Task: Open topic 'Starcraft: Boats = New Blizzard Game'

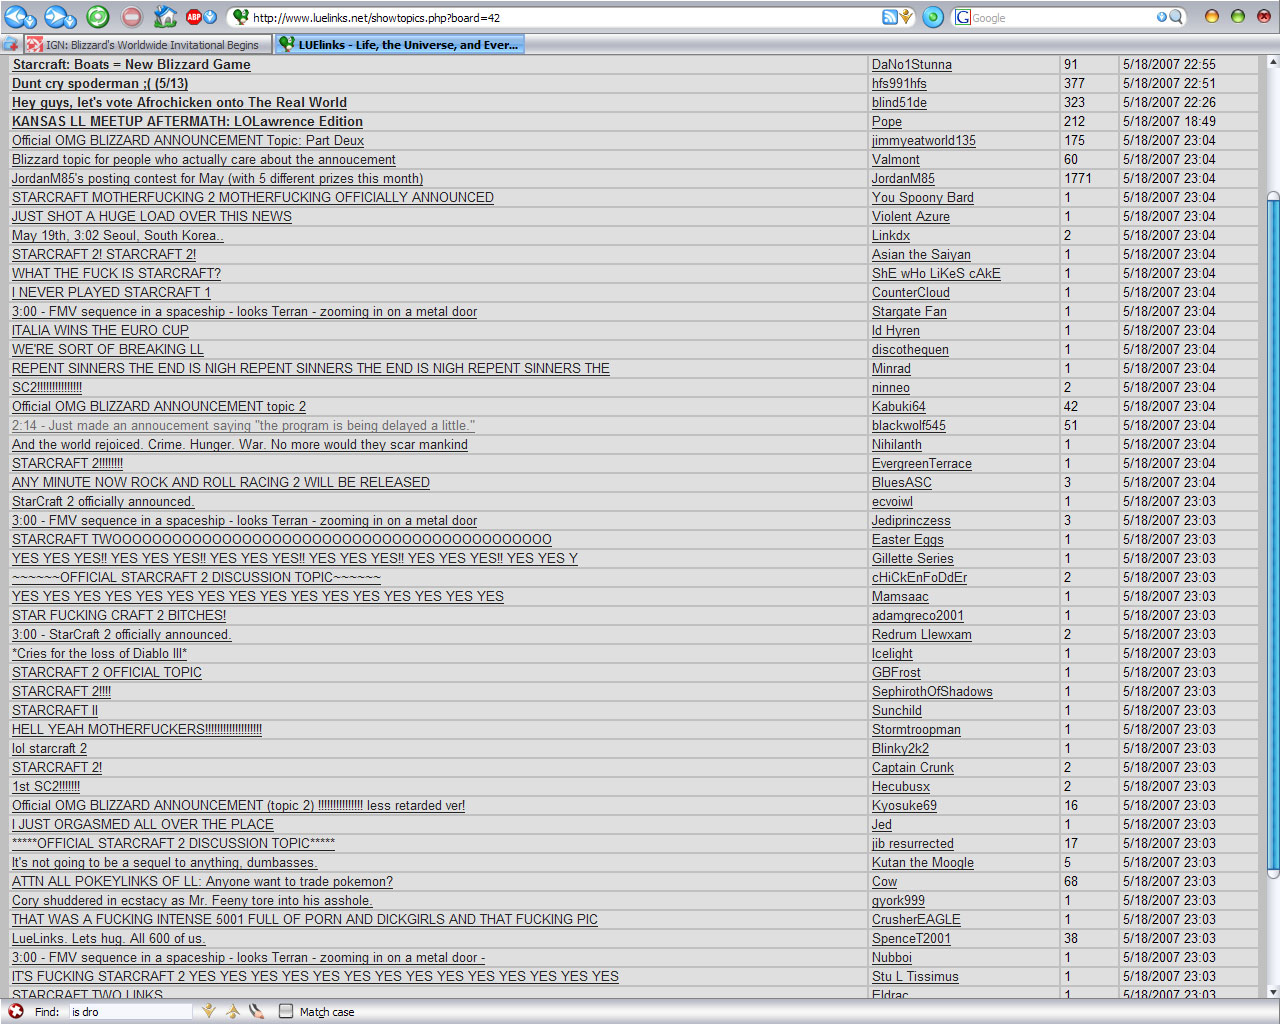Action: point(131,64)
